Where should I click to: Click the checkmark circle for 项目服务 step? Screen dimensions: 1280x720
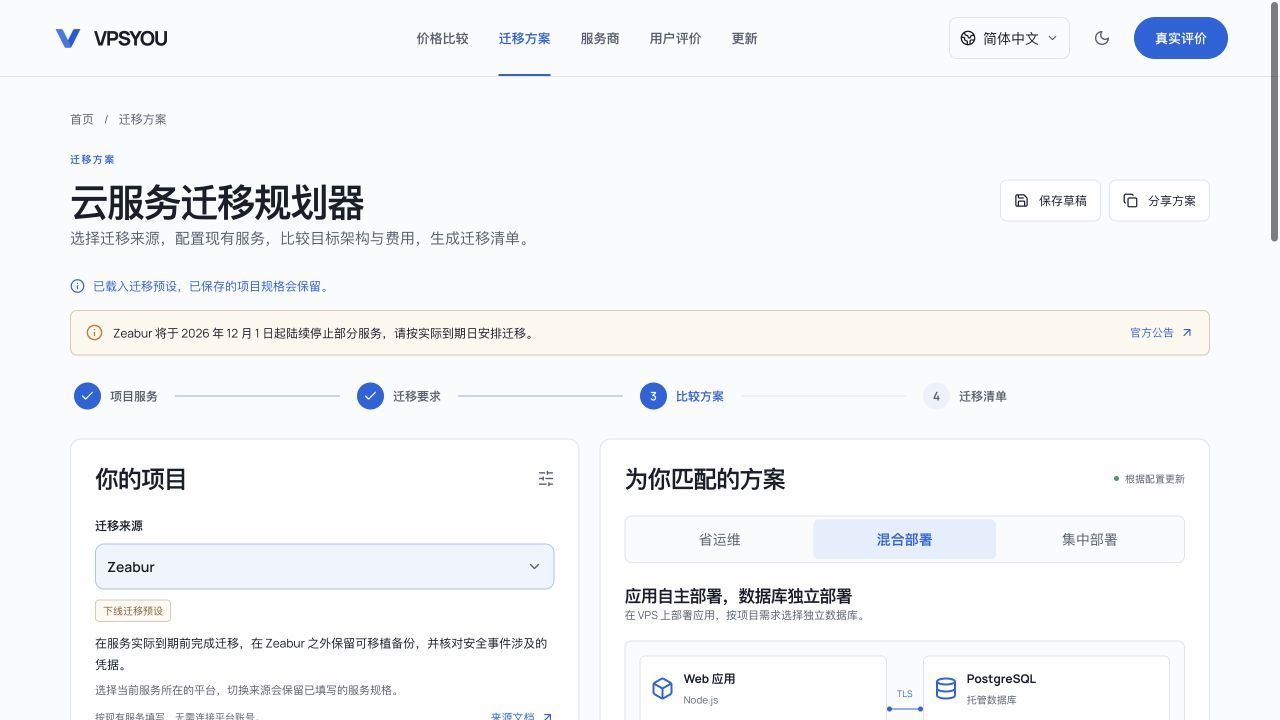point(87,396)
